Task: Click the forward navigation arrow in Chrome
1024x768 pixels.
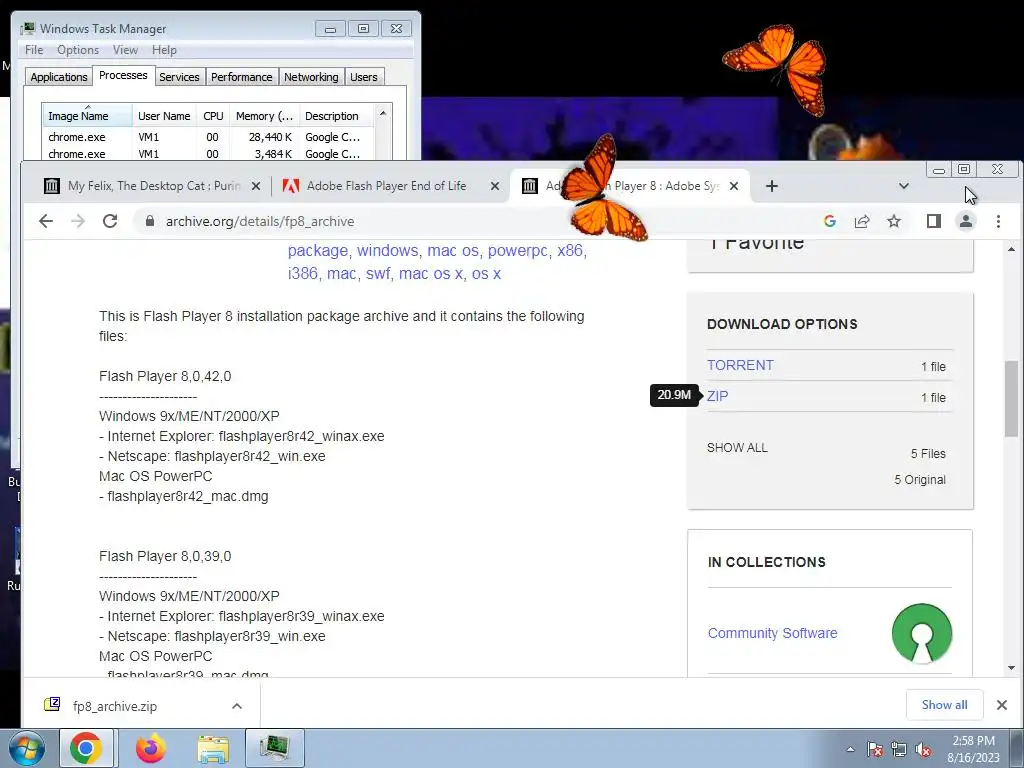Action: pos(78,221)
